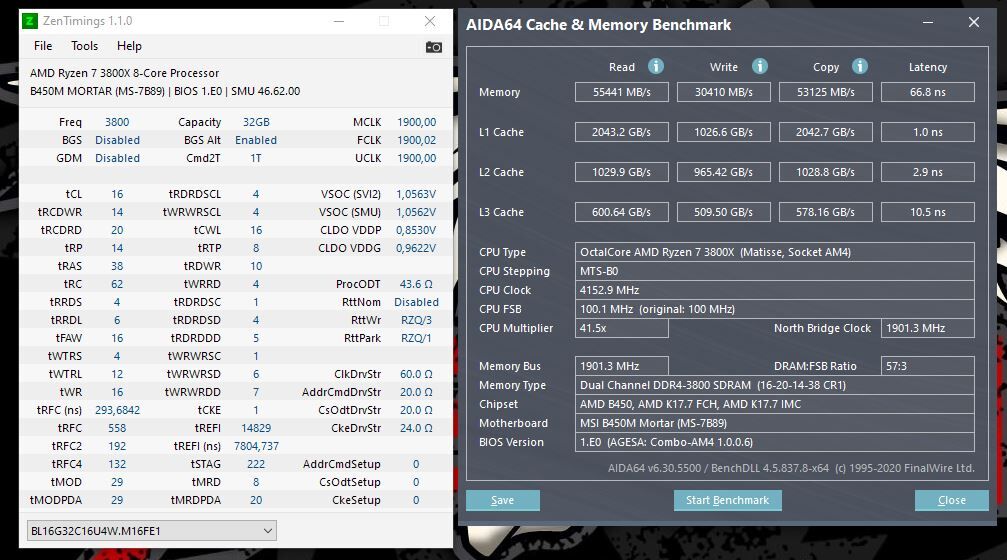Click the L3 Cache Copy value 578.16 GB/s

pyautogui.click(x=826, y=212)
